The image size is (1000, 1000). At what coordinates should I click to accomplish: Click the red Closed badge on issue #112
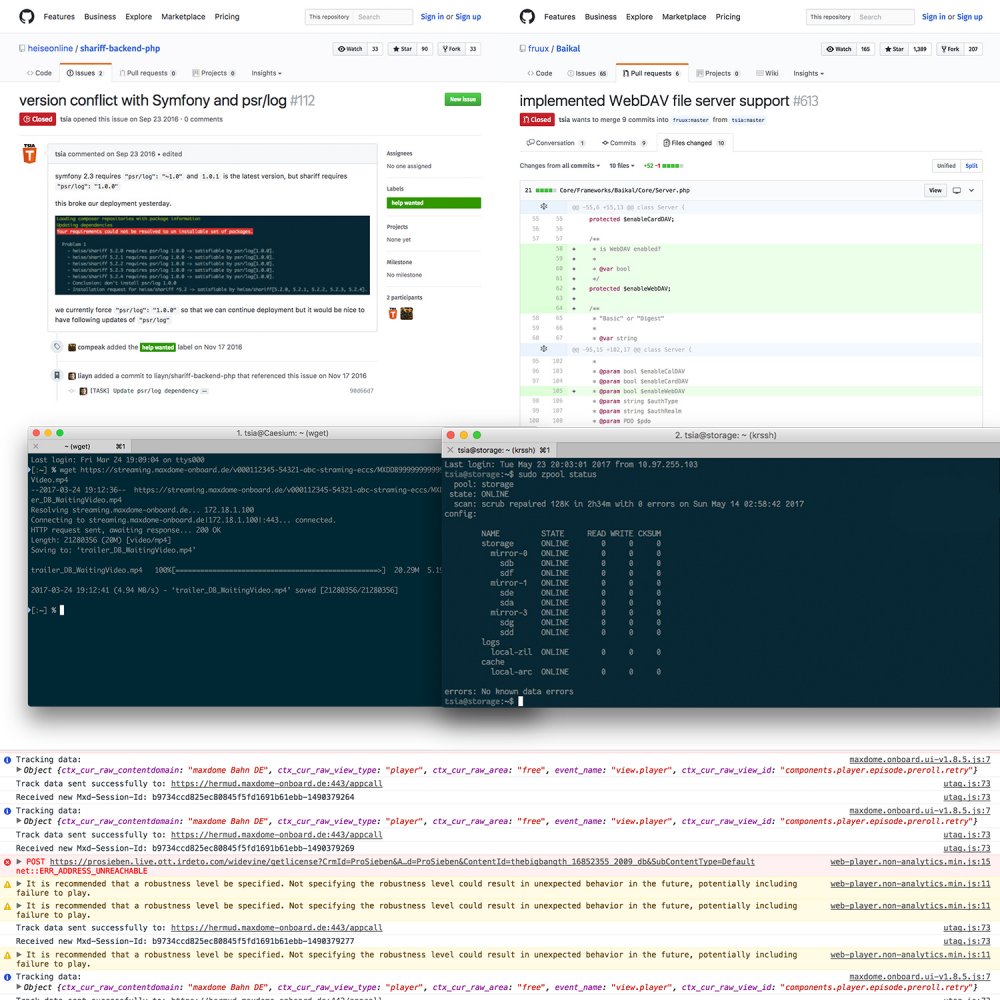38,119
